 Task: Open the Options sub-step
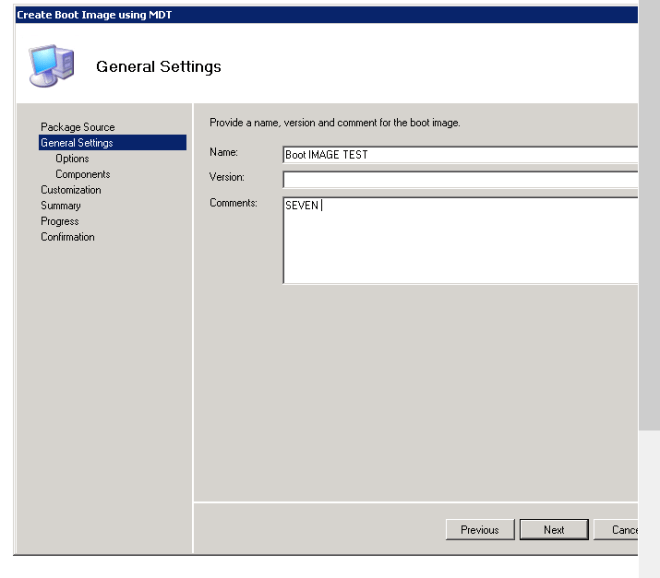point(71,158)
